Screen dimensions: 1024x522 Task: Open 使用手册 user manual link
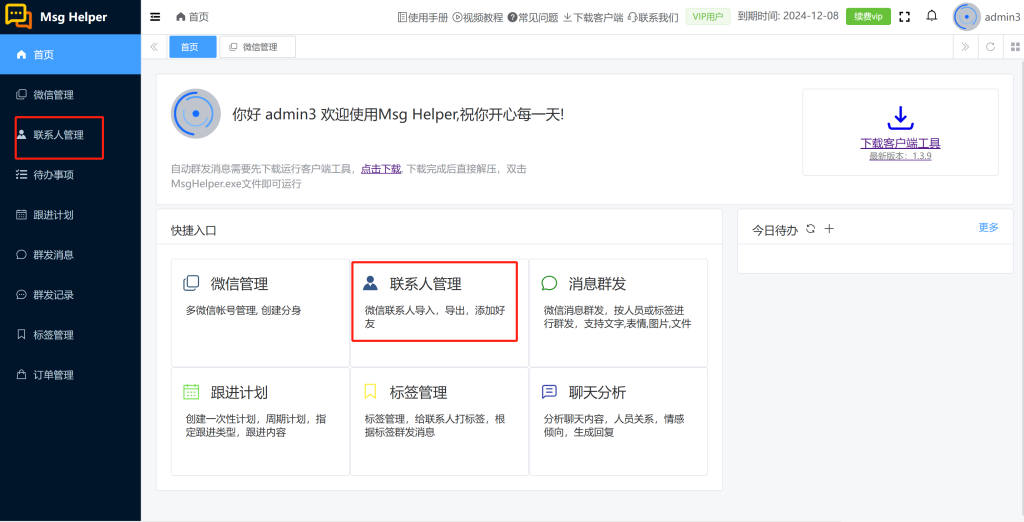(x=423, y=18)
